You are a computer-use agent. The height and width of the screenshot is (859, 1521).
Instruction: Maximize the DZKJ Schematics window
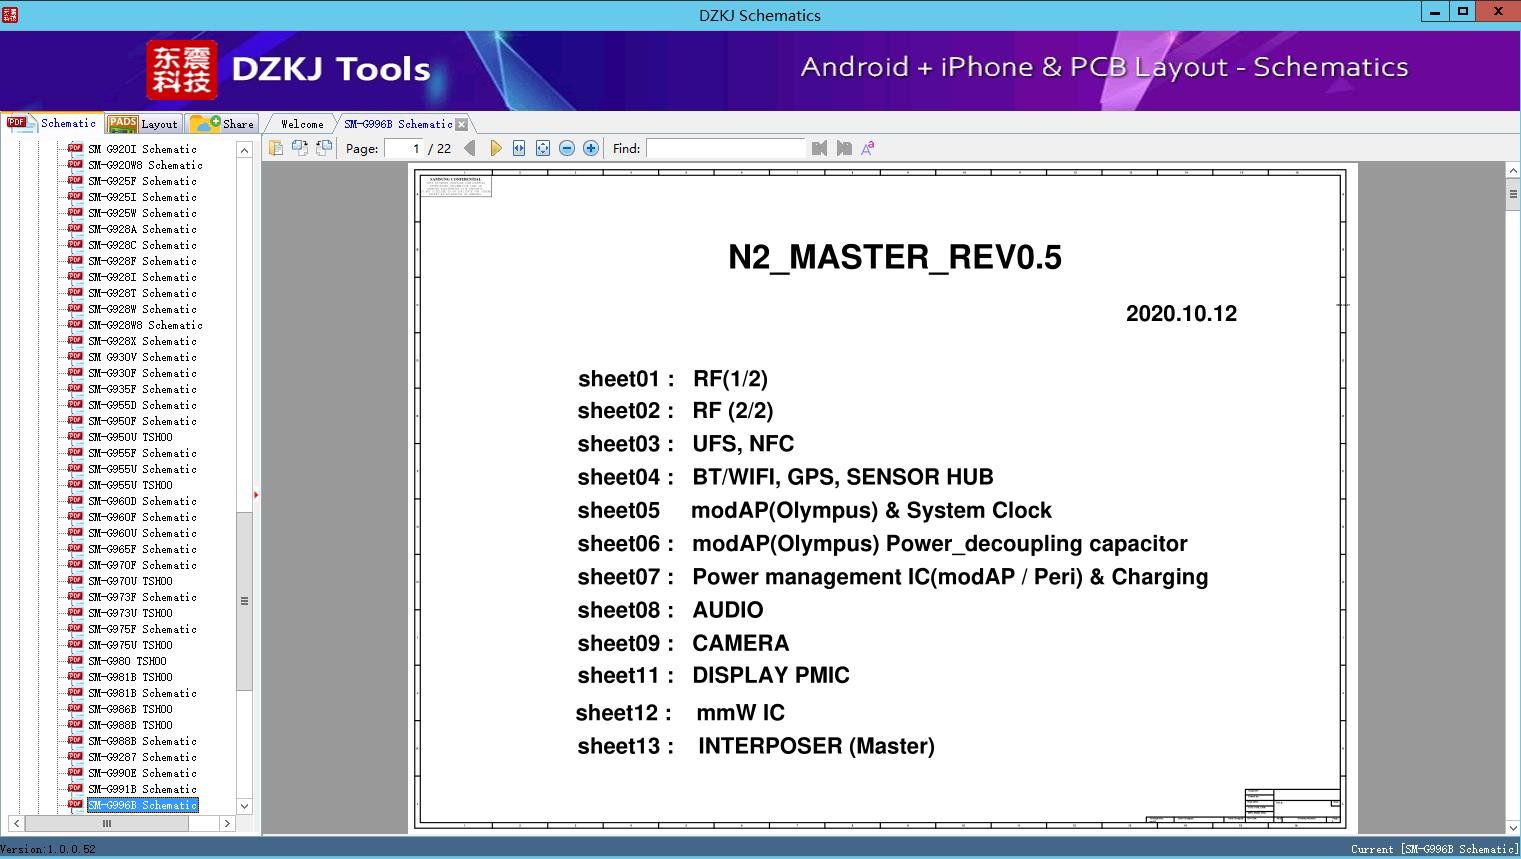(x=1463, y=12)
